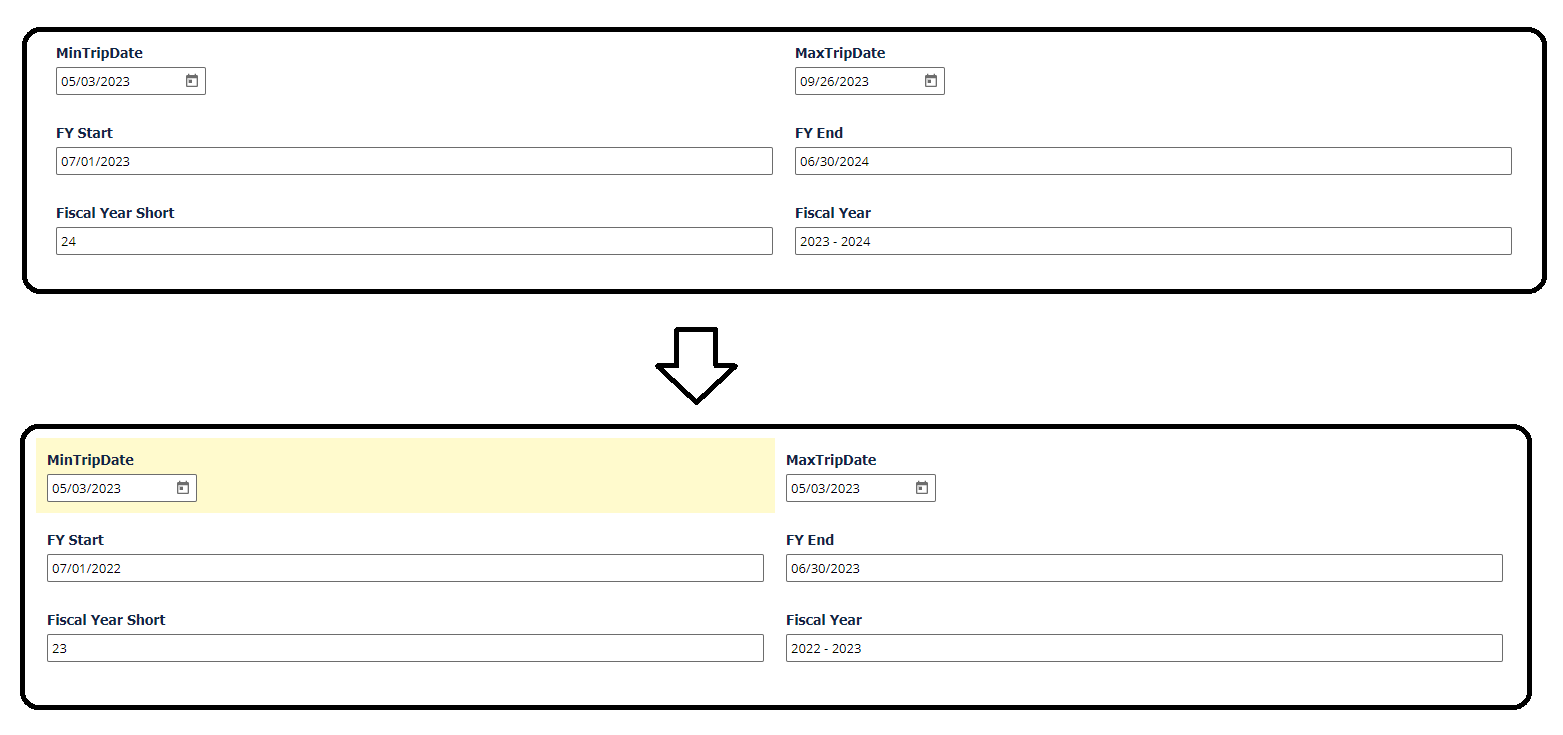Select the FY Start field with 07/01/2023

[x=414, y=161]
